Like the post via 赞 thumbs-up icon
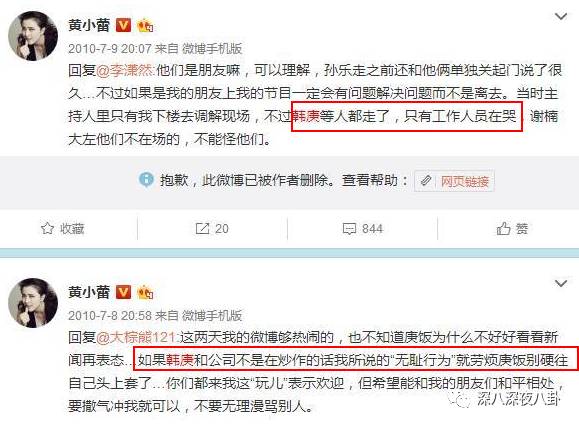The width and height of the screenshot is (579, 424). point(503,229)
